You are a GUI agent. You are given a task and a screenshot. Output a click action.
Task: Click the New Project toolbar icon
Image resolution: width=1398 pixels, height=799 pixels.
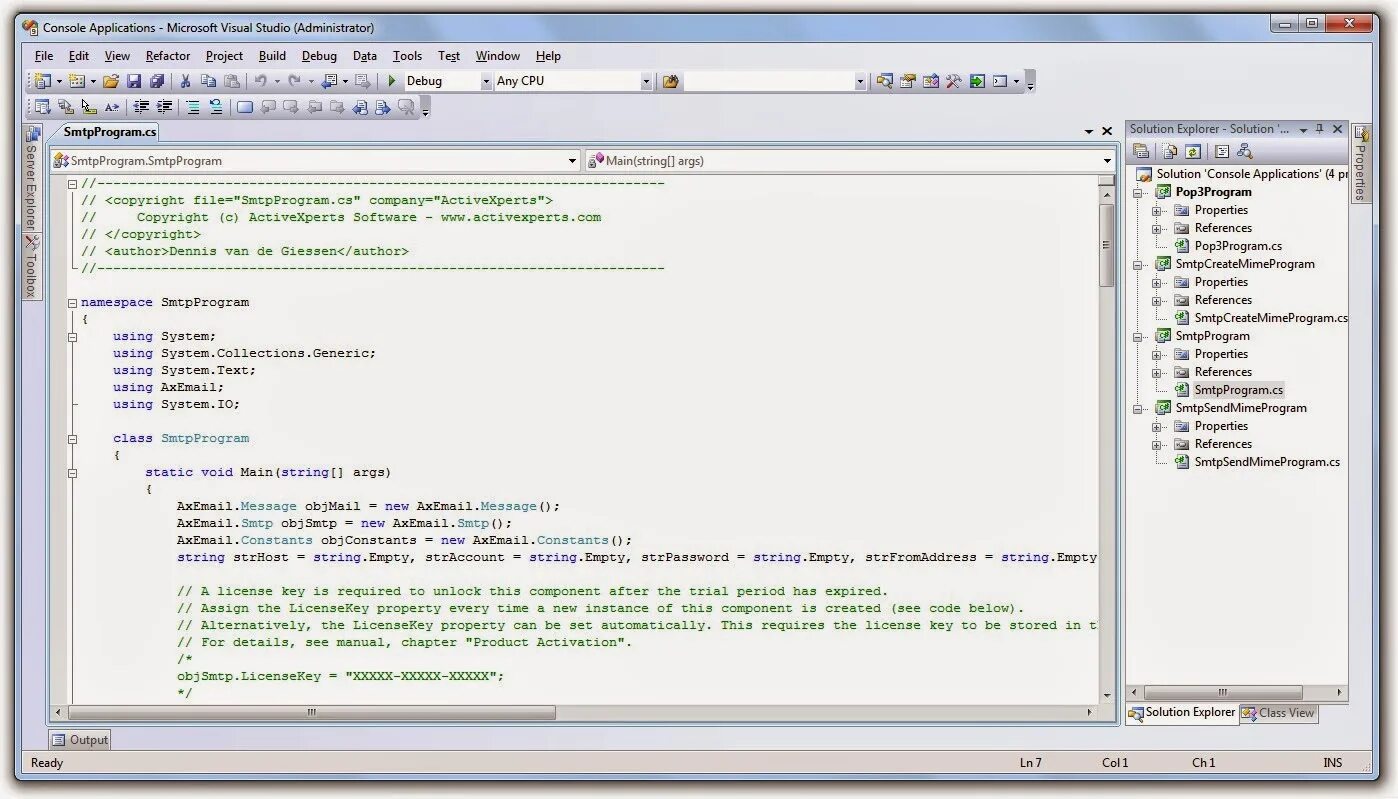(x=42, y=81)
